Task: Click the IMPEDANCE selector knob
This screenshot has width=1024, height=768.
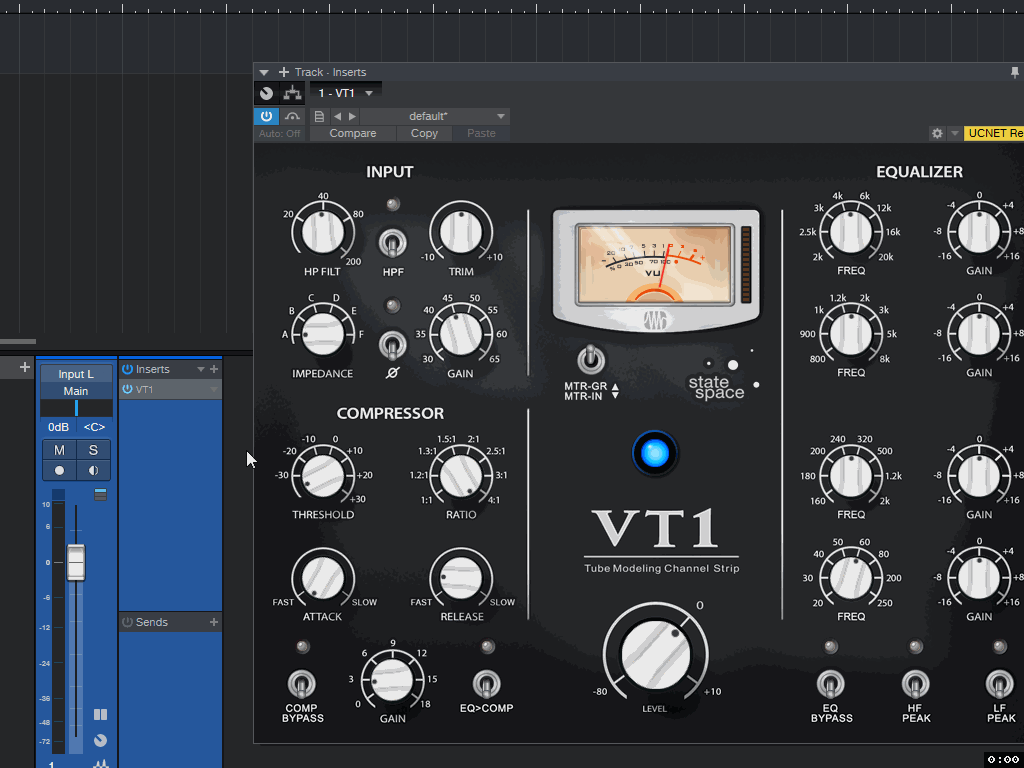Action: [x=323, y=334]
